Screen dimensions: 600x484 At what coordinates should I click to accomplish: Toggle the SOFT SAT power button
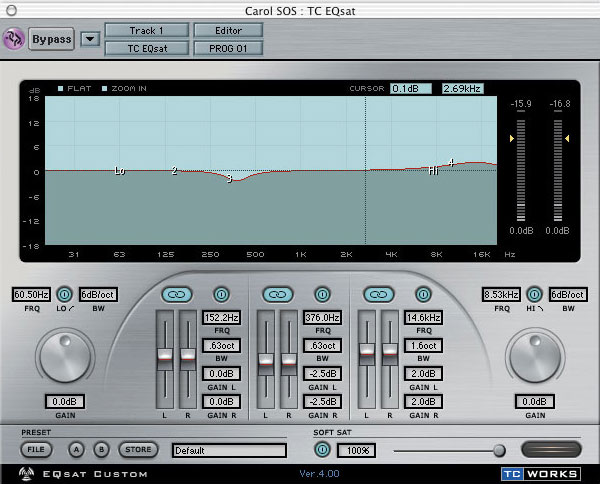322,450
